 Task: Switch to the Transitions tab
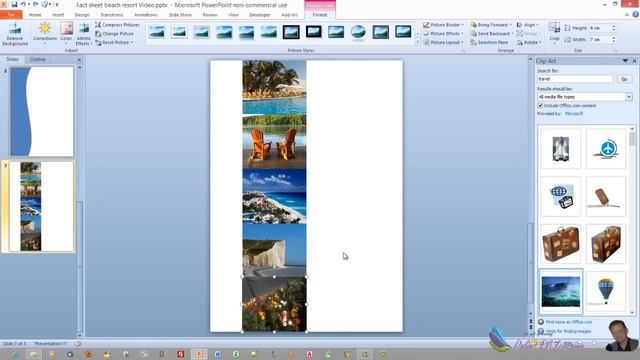[x=111, y=15]
